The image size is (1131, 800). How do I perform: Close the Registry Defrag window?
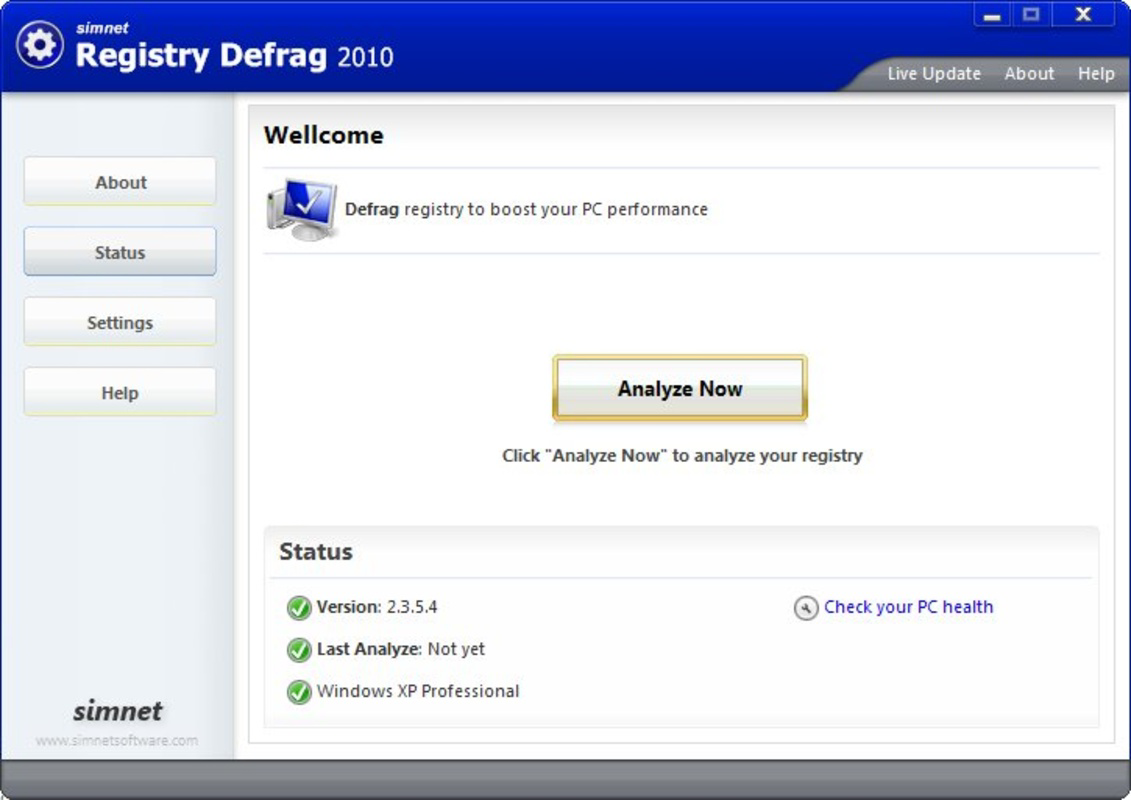click(x=1083, y=14)
